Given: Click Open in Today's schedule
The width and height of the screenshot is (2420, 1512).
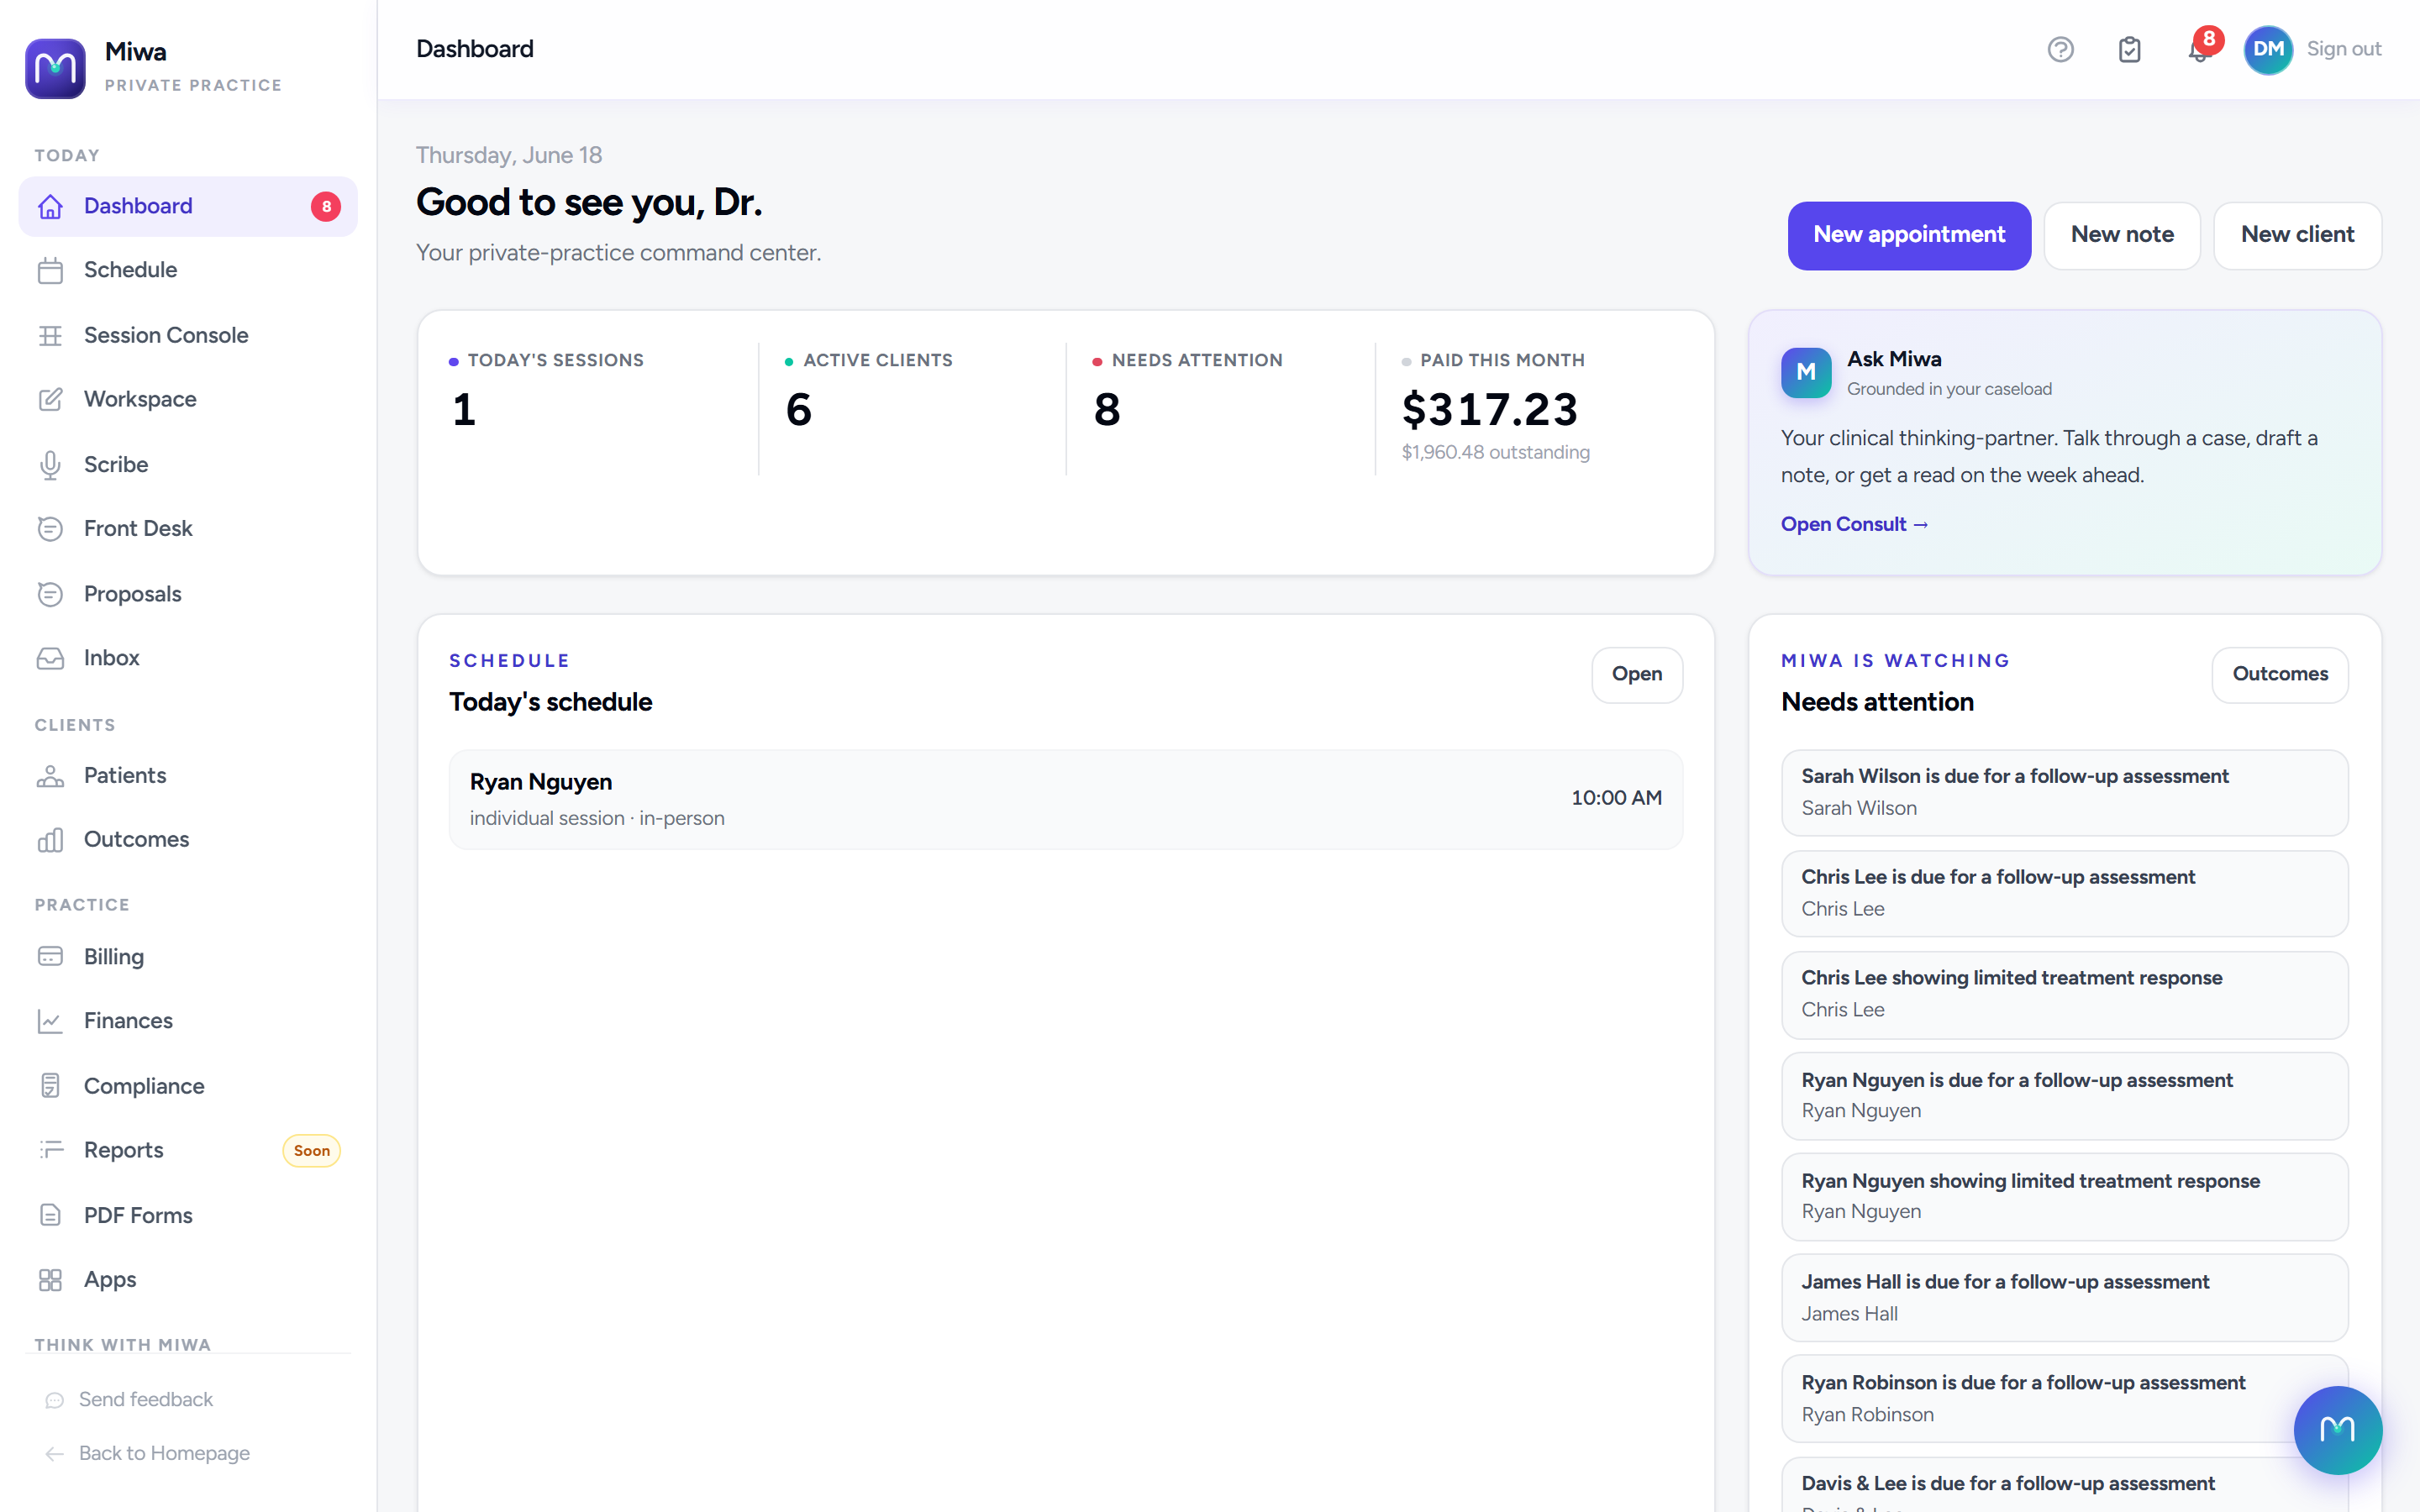Looking at the screenshot, I should tap(1637, 675).
